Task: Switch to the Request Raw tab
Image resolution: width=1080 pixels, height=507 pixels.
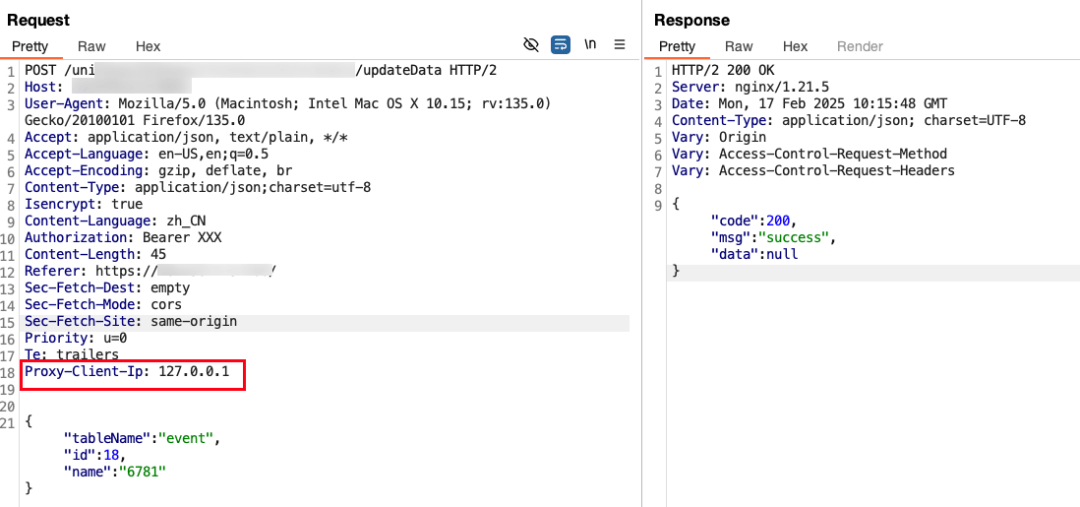Action: coord(91,46)
